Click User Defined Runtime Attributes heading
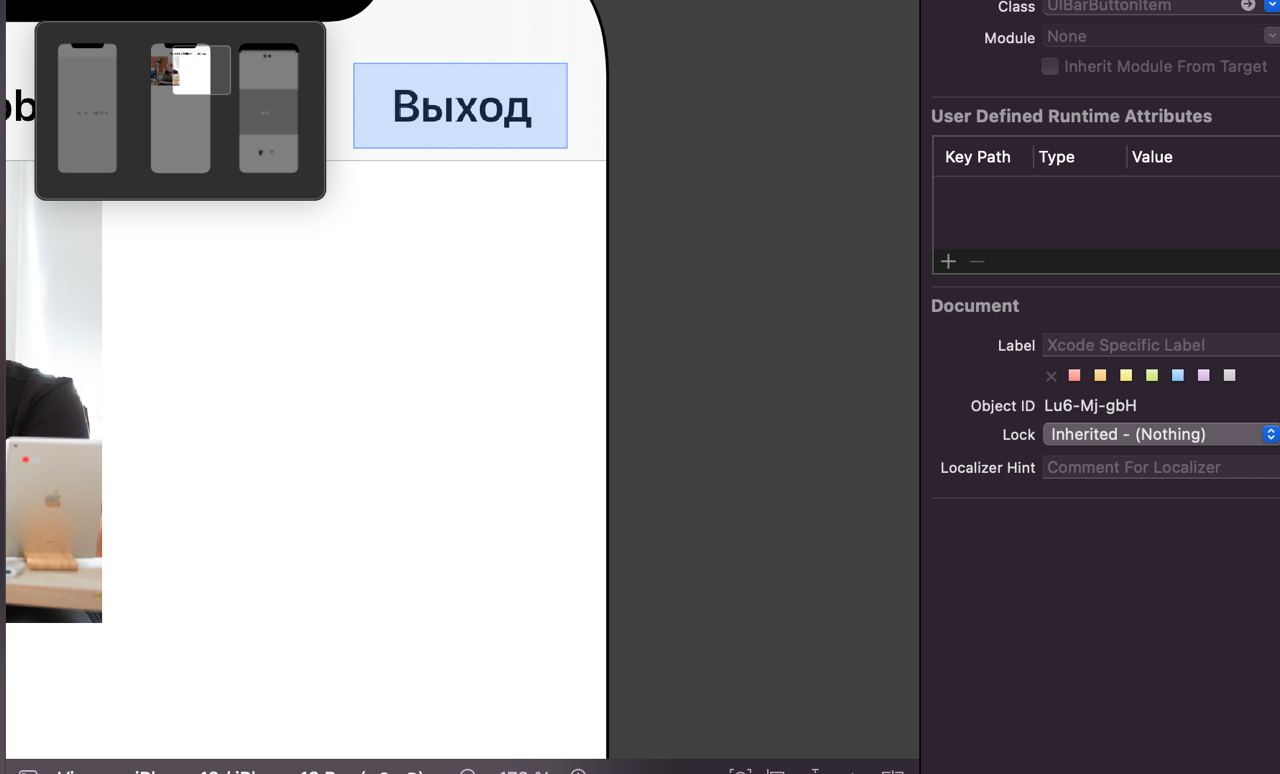Screen dimensions: 1280x774 tap(1071, 116)
